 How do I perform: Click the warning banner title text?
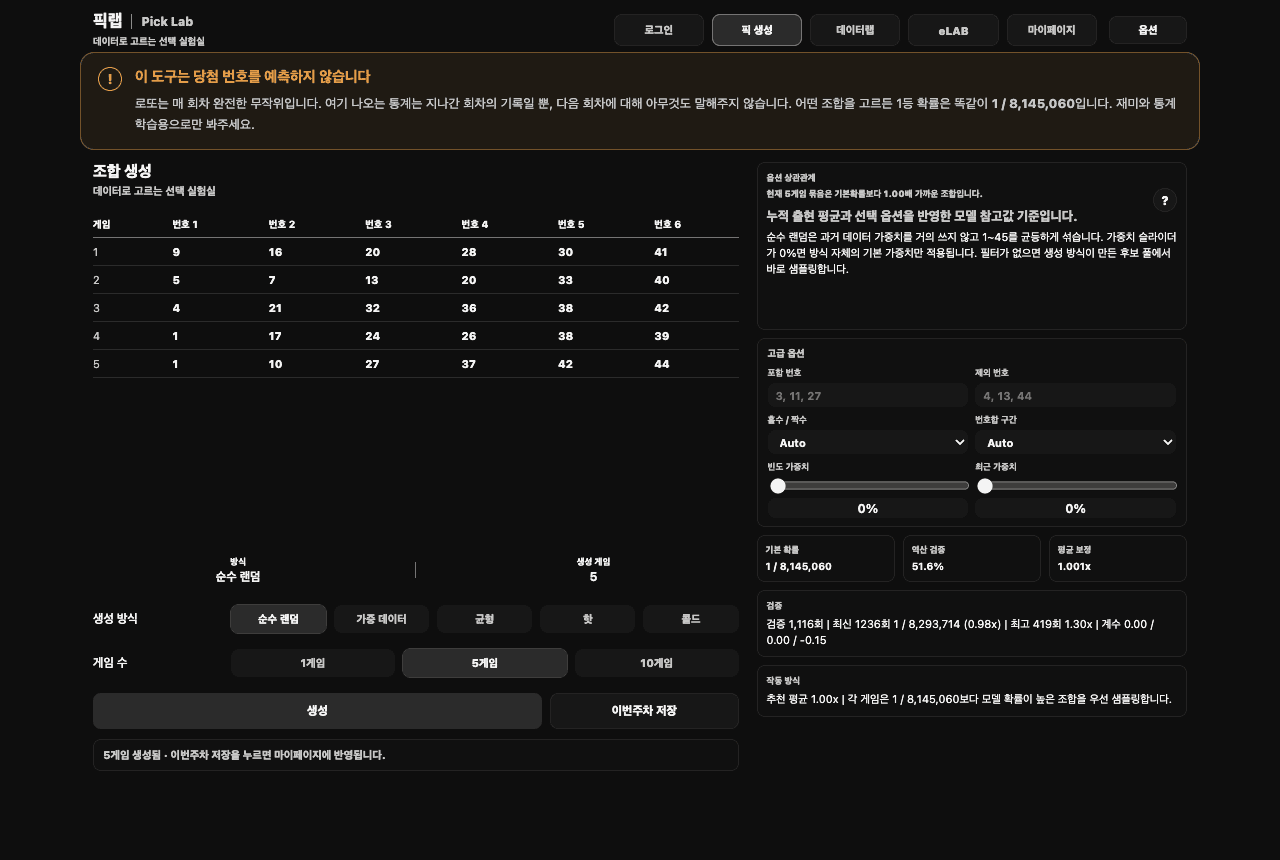pos(253,77)
